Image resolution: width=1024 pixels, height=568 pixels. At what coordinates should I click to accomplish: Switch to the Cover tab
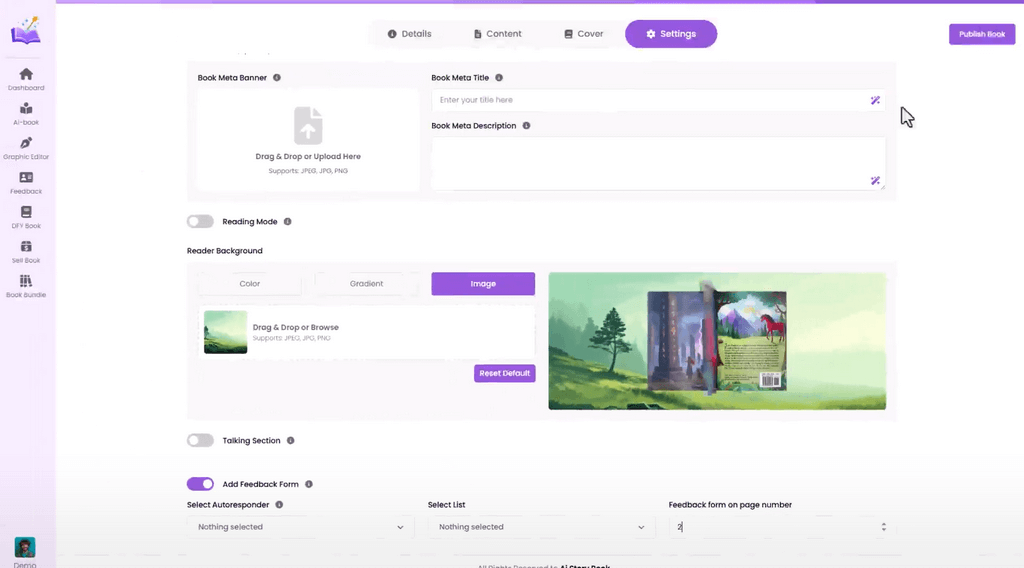point(584,34)
